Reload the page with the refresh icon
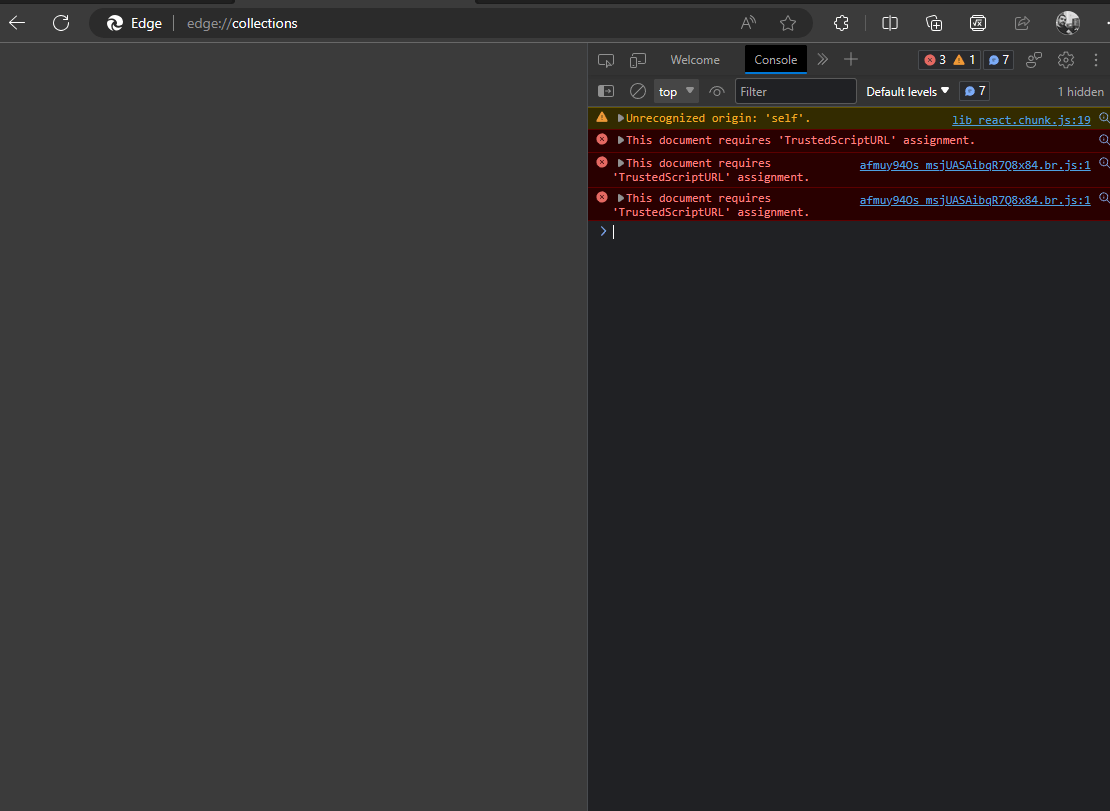 pyautogui.click(x=61, y=23)
